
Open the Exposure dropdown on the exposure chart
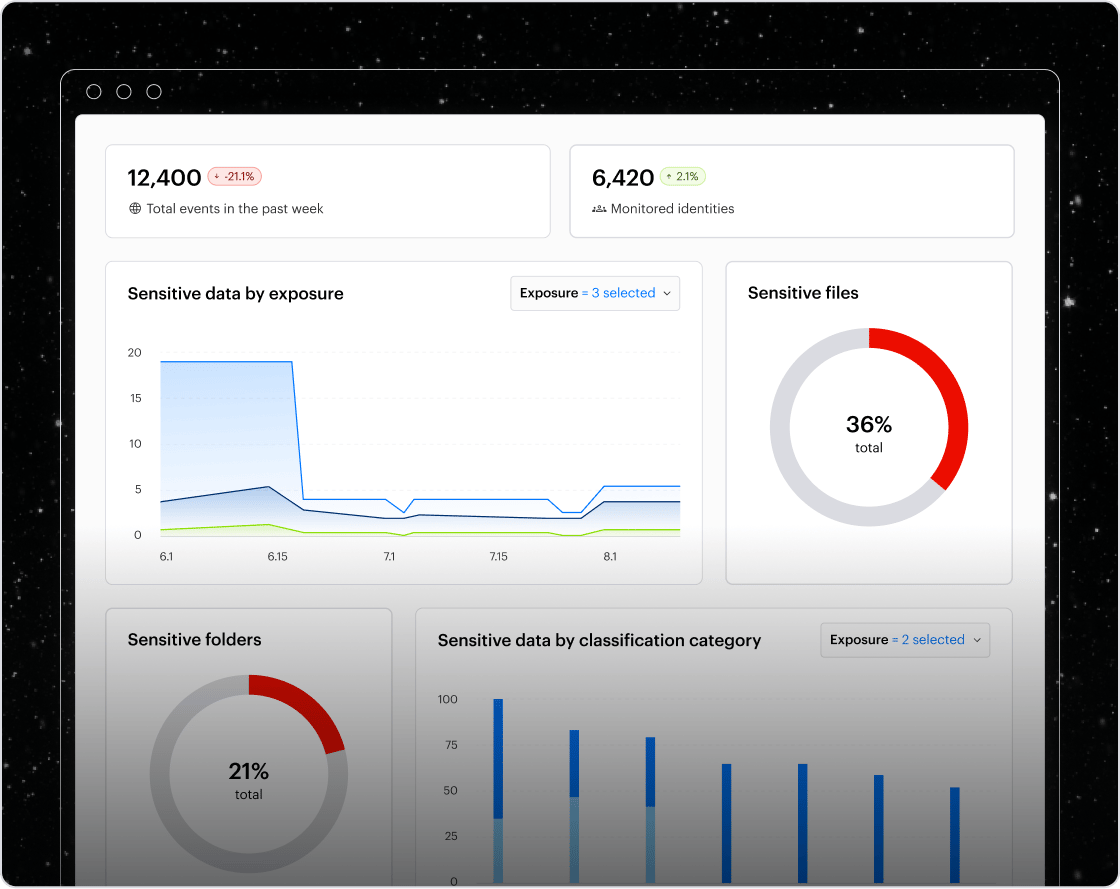point(595,293)
